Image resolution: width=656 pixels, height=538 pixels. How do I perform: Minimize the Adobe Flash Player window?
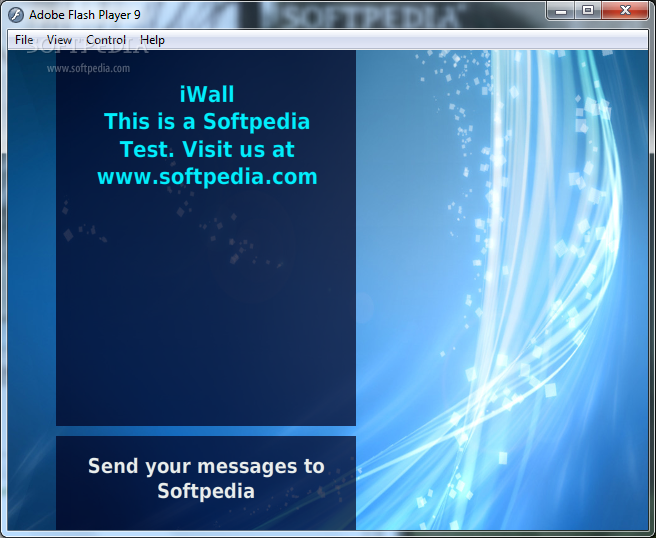click(561, 10)
